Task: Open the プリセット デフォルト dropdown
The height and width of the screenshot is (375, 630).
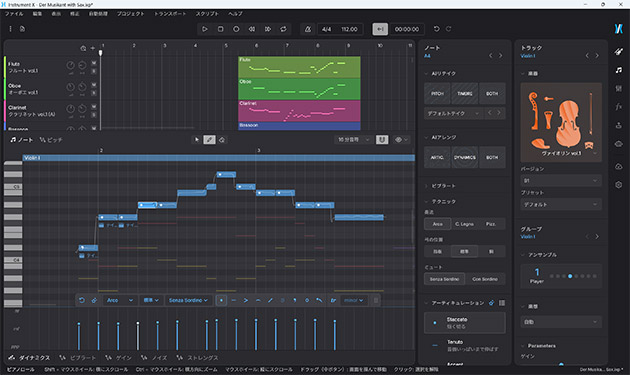Action: click(x=561, y=205)
